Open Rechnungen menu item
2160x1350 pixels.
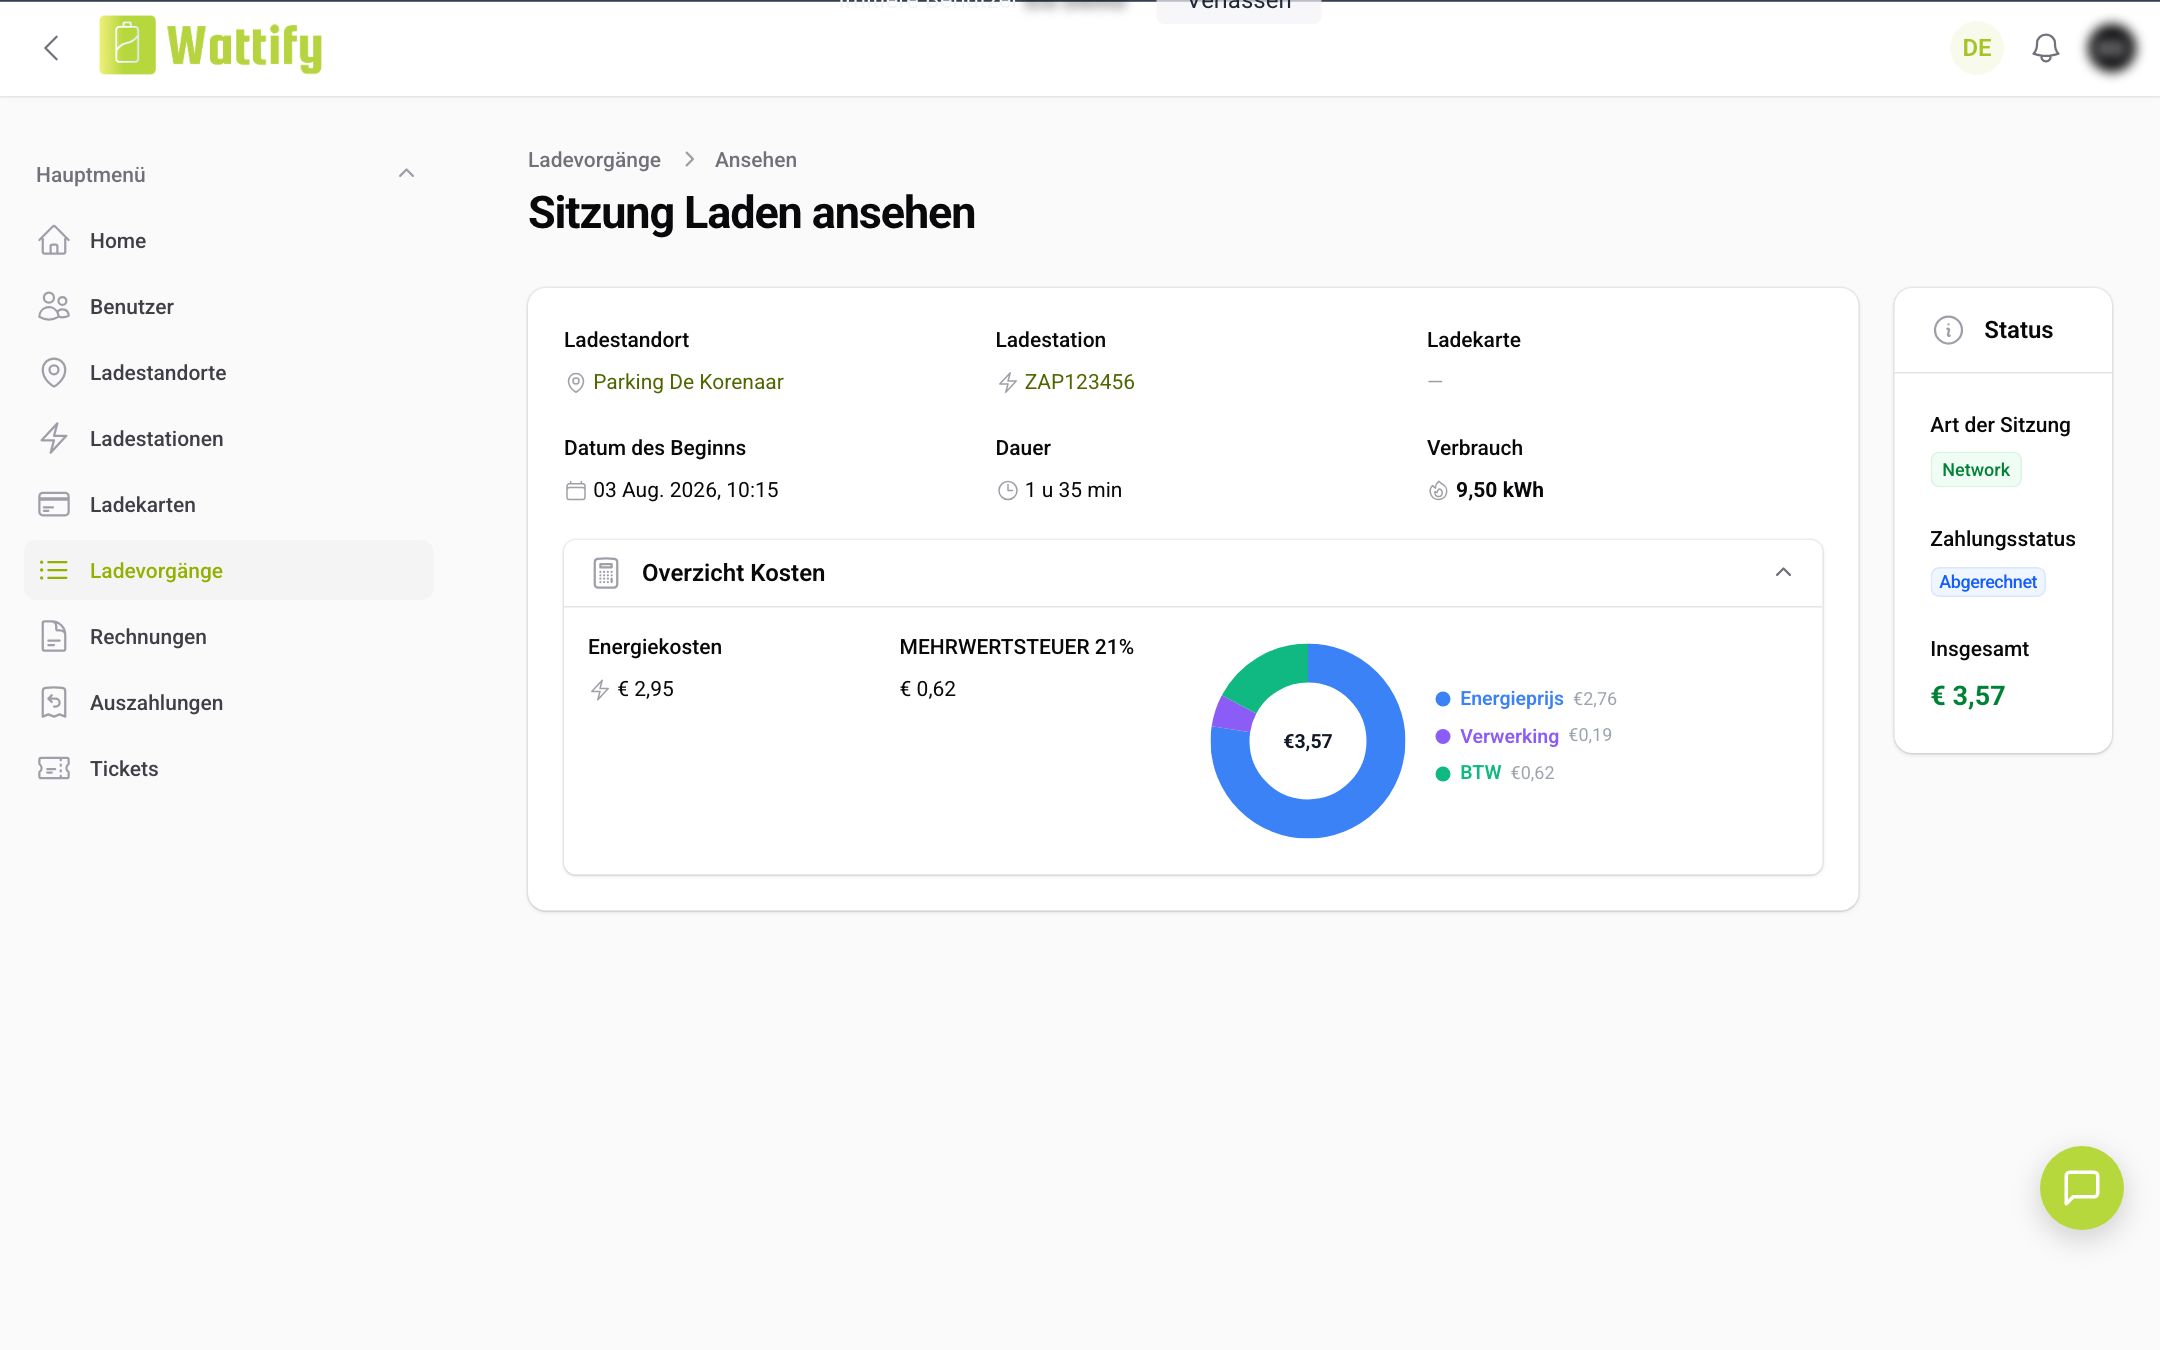(x=229, y=637)
